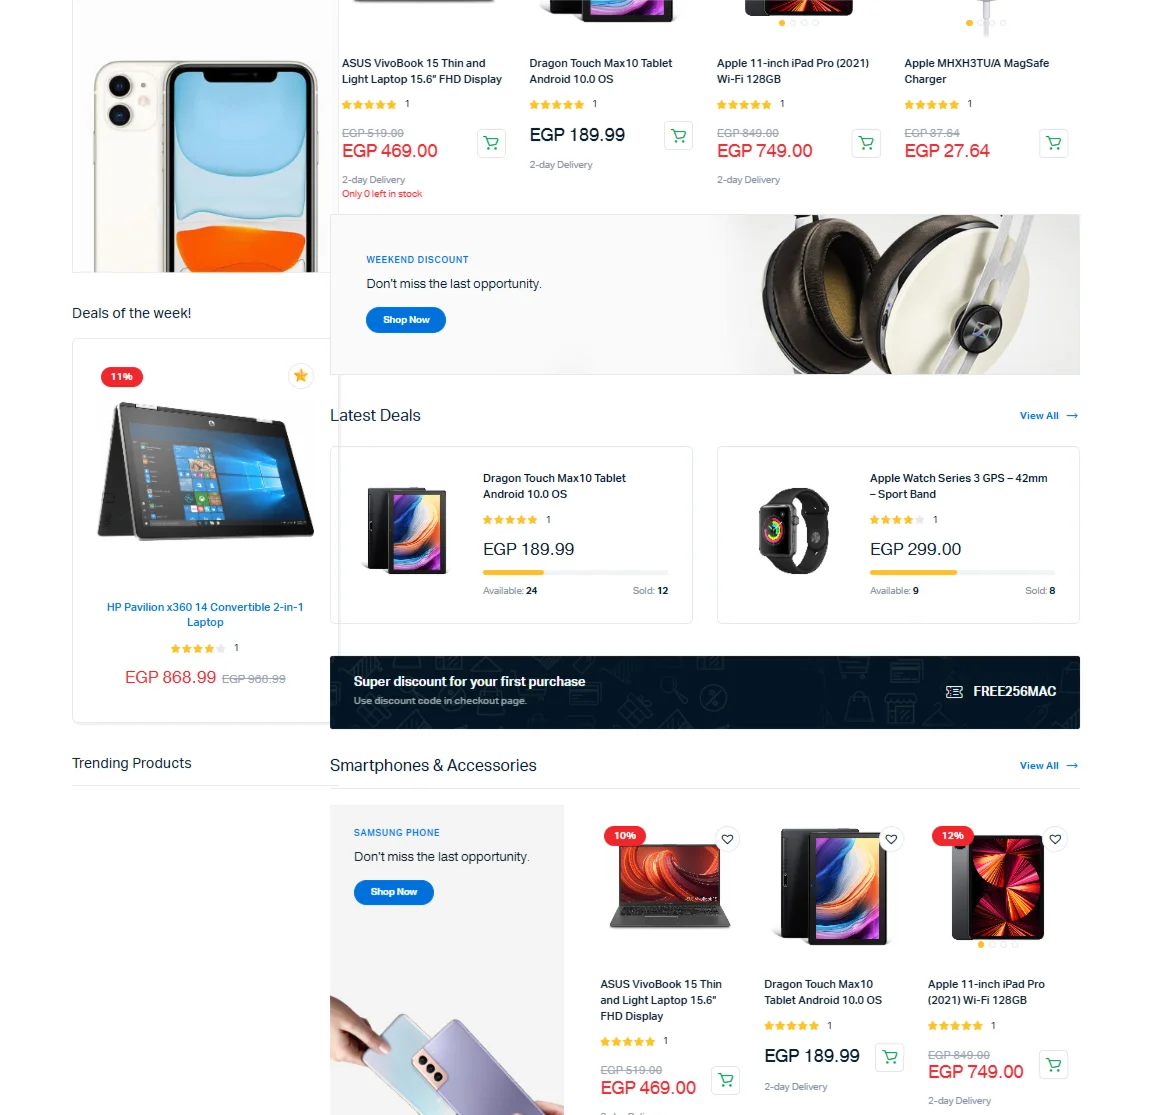Click the coupon icon beside FREE256MAC
Screen dimensions: 1152x1115
pyautogui.click(x=954, y=692)
